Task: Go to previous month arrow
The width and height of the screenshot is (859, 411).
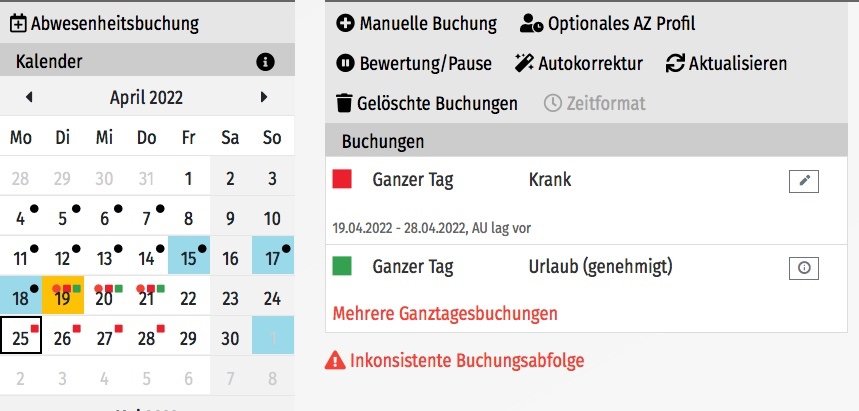Action: (29, 97)
